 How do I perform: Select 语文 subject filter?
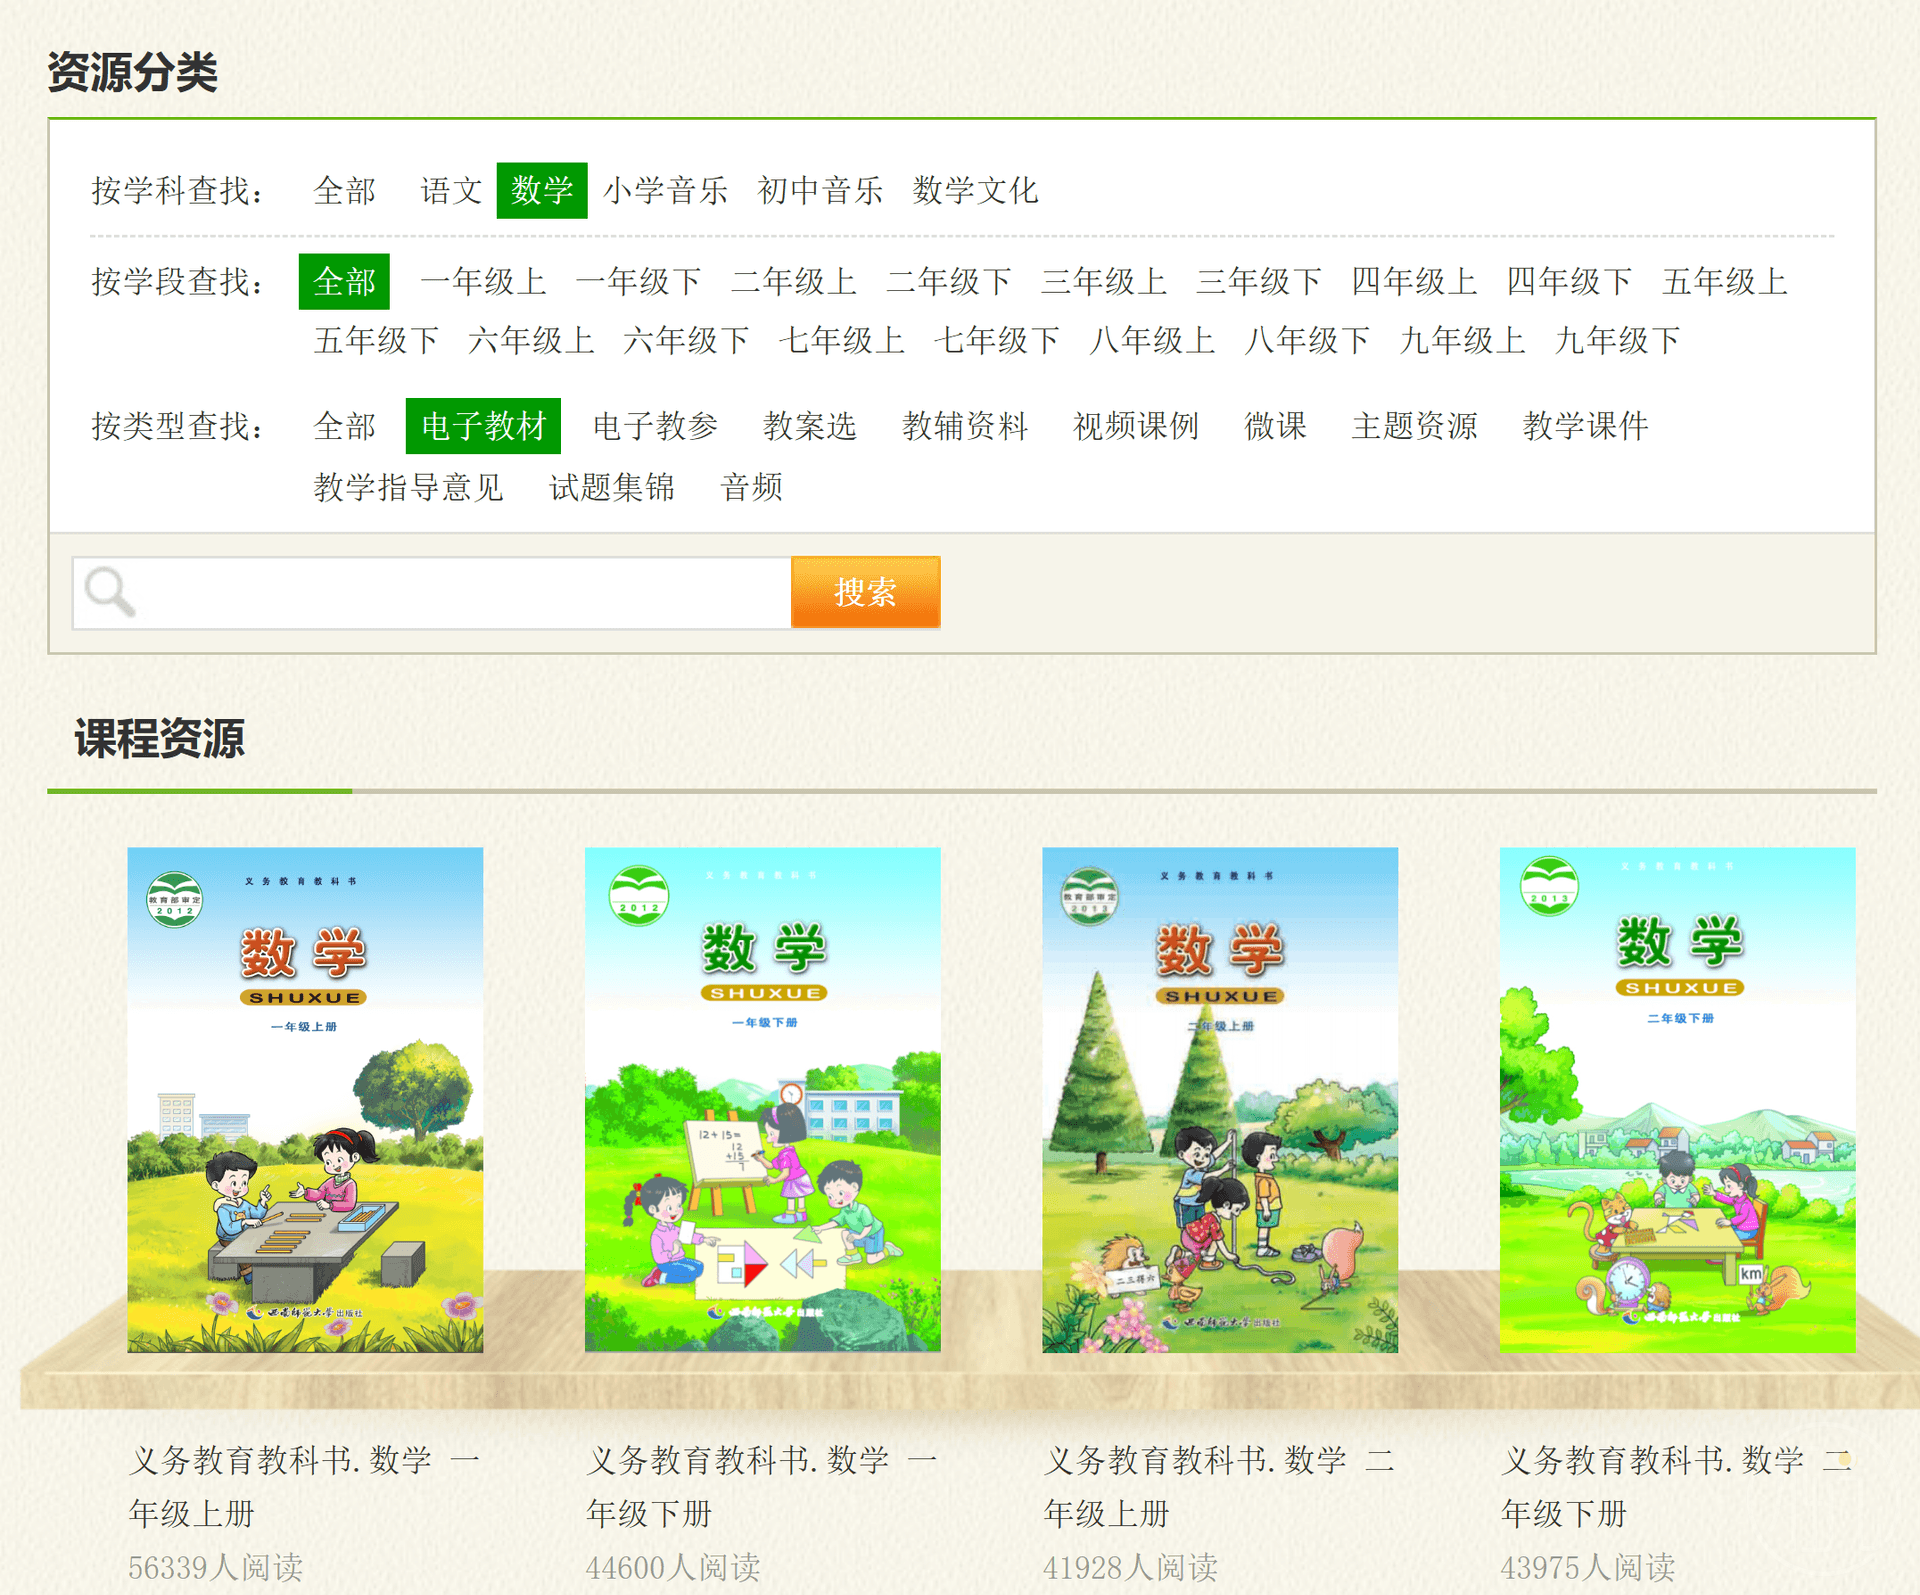click(x=451, y=190)
